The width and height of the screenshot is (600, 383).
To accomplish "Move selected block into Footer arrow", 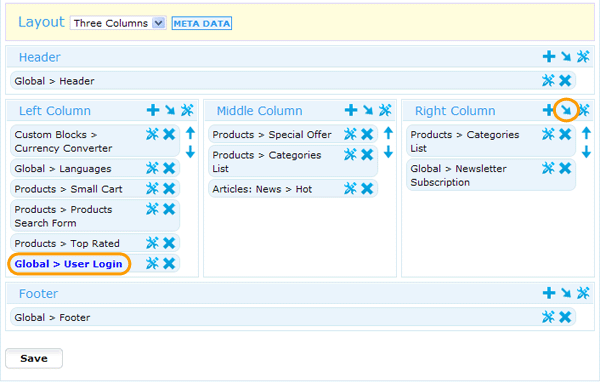I will (x=566, y=293).
